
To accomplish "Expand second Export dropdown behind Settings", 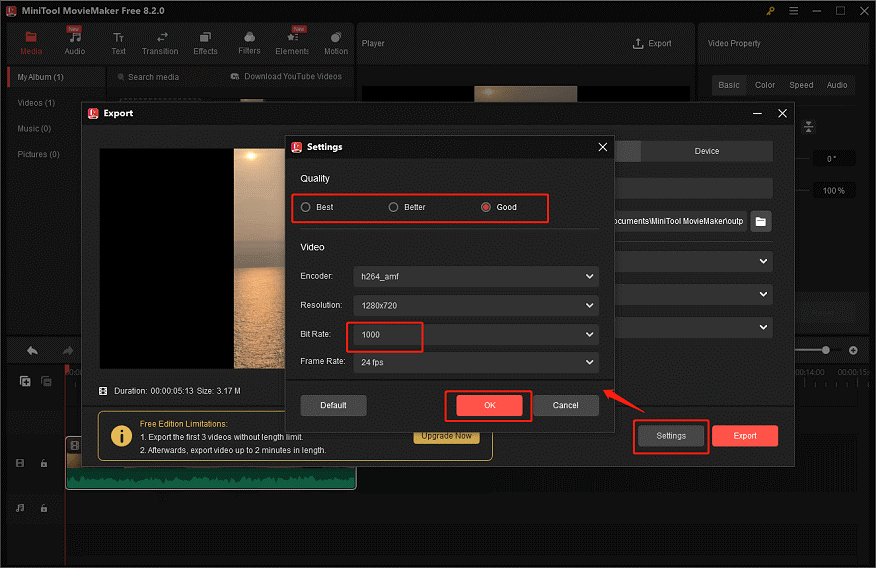I will tap(763, 294).
